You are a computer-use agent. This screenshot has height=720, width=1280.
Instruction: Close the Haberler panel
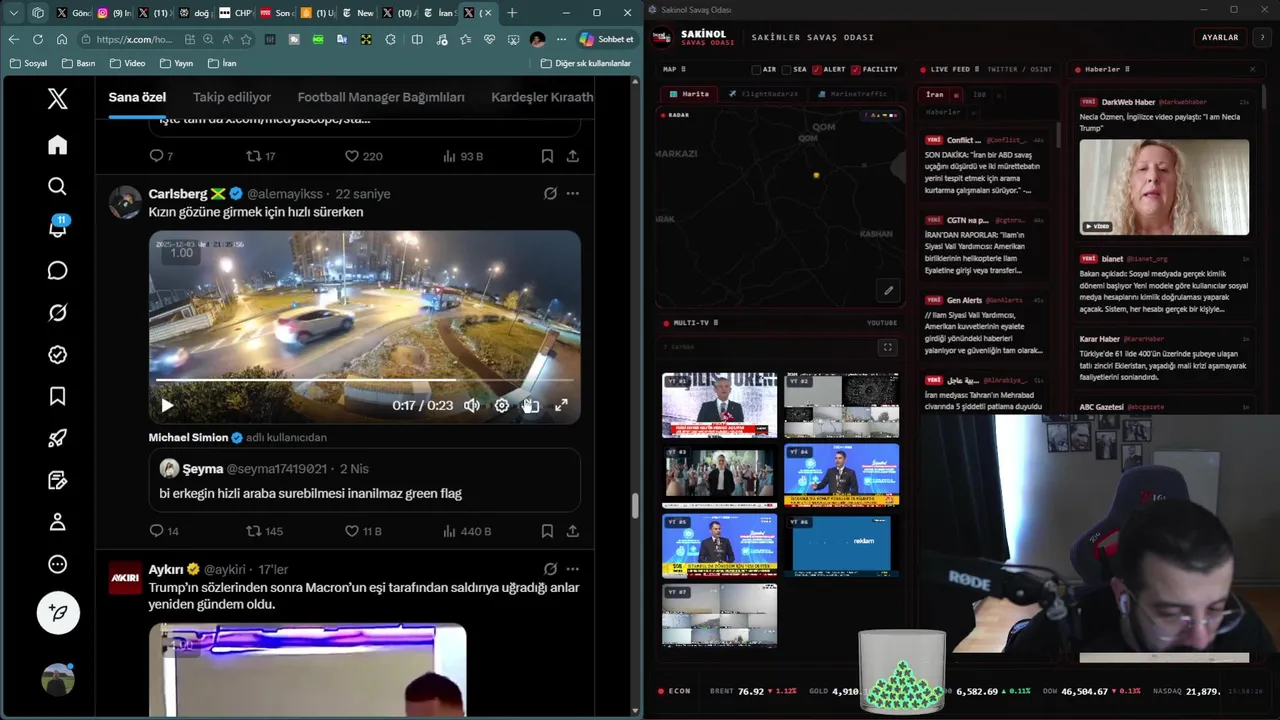(1252, 69)
